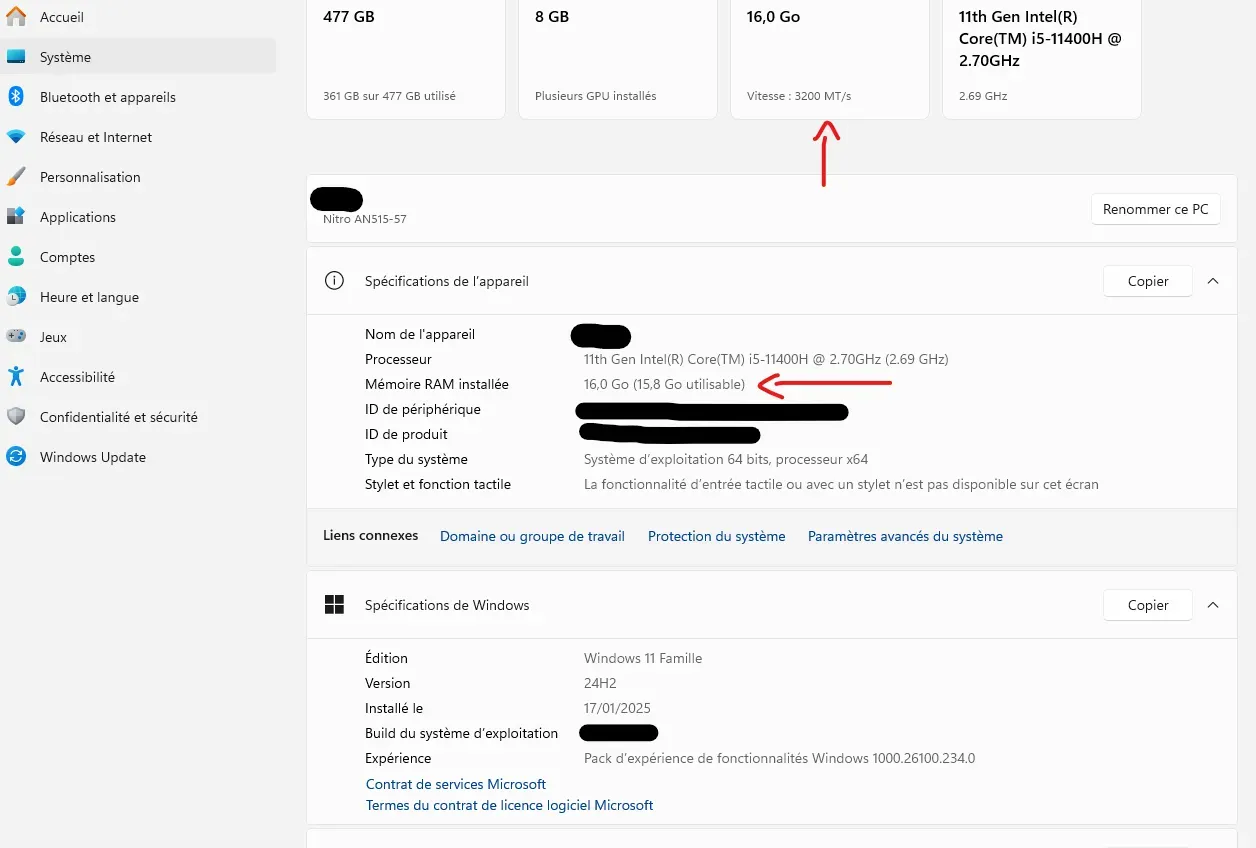1256x848 pixels.
Task: Open Confidentialité et sécurité
Action: point(140,417)
